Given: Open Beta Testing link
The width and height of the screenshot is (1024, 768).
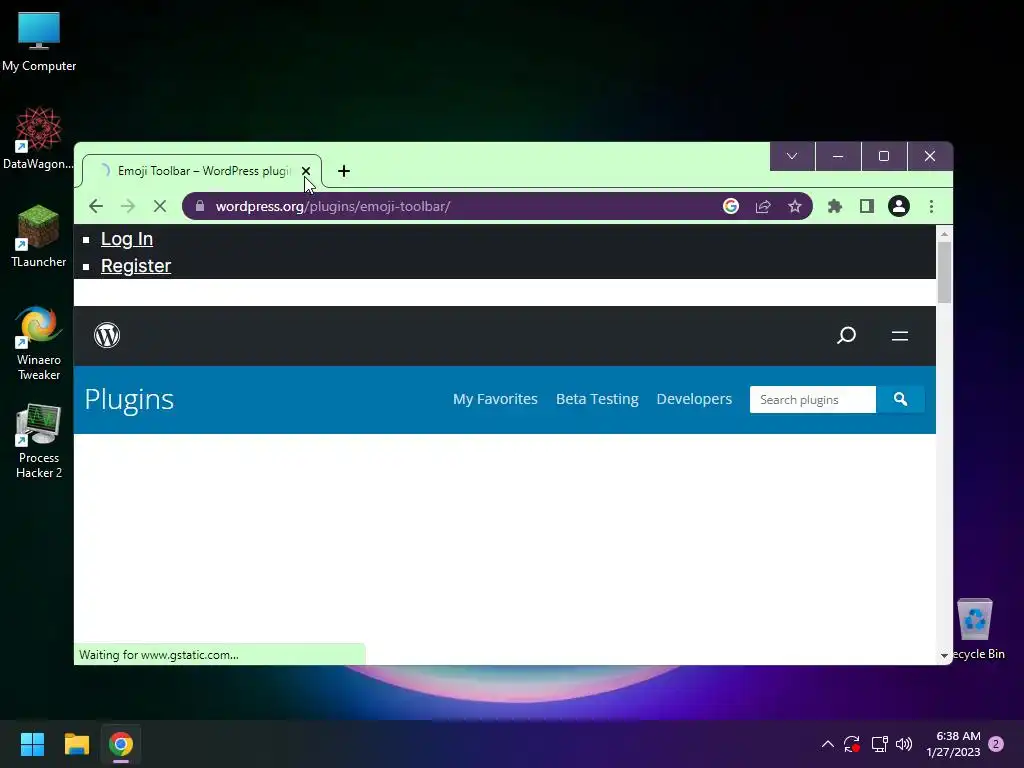Looking at the screenshot, I should click(597, 399).
